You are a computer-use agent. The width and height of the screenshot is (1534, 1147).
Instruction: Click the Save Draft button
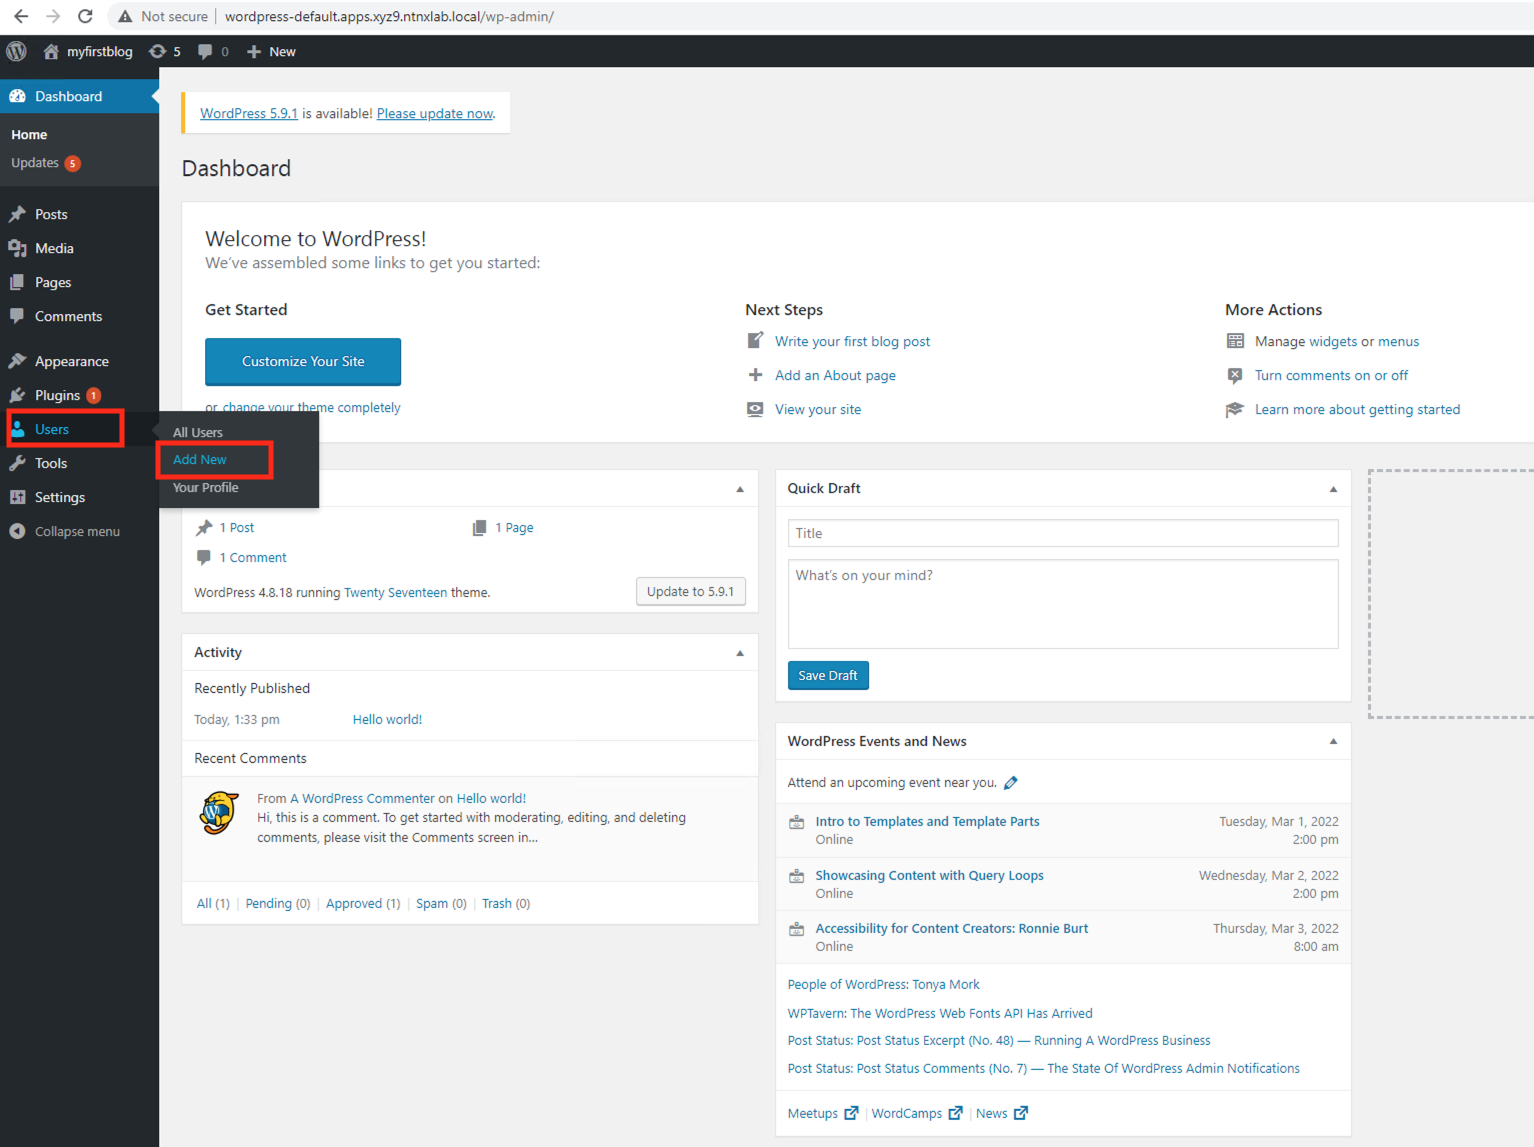click(x=827, y=676)
